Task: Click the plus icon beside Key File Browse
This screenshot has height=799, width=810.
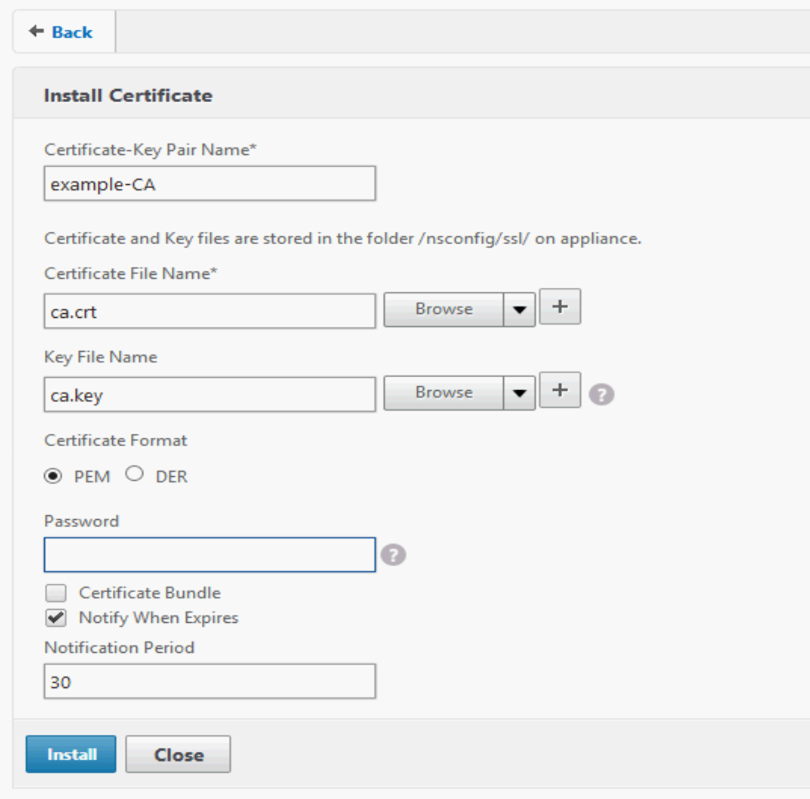Action: click(560, 391)
